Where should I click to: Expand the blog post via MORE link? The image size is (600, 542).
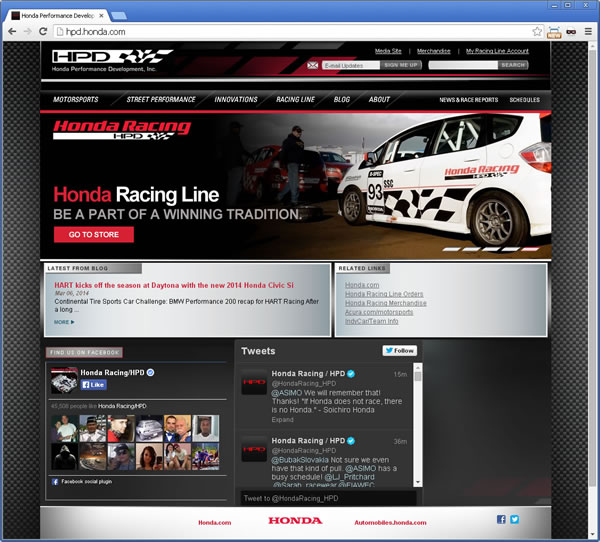[x=64, y=322]
